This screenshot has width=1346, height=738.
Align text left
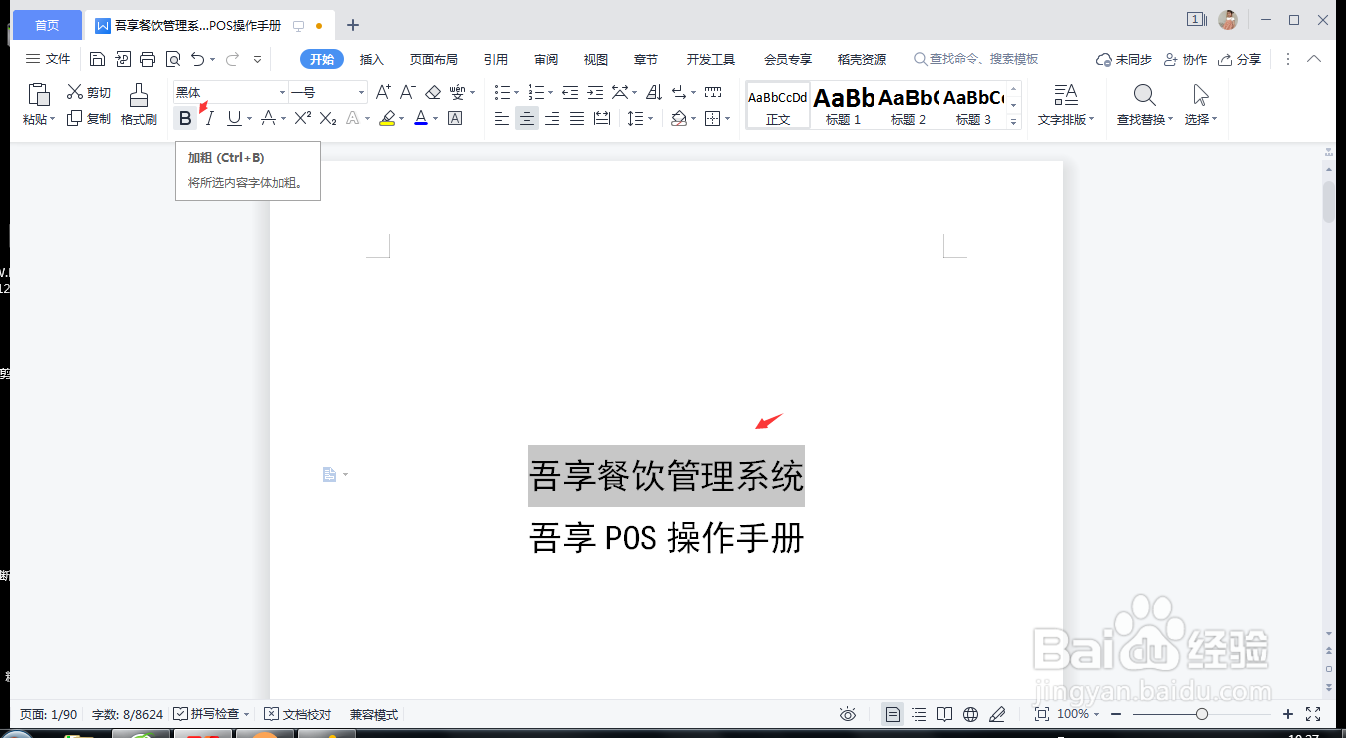point(502,119)
